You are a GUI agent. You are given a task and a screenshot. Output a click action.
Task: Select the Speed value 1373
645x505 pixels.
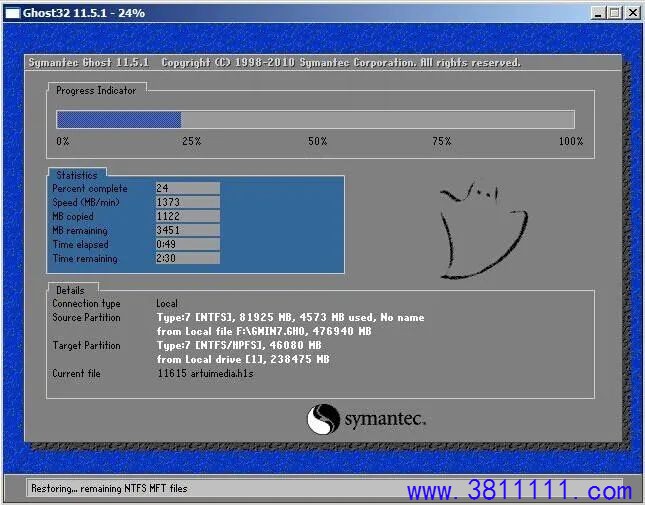click(188, 202)
